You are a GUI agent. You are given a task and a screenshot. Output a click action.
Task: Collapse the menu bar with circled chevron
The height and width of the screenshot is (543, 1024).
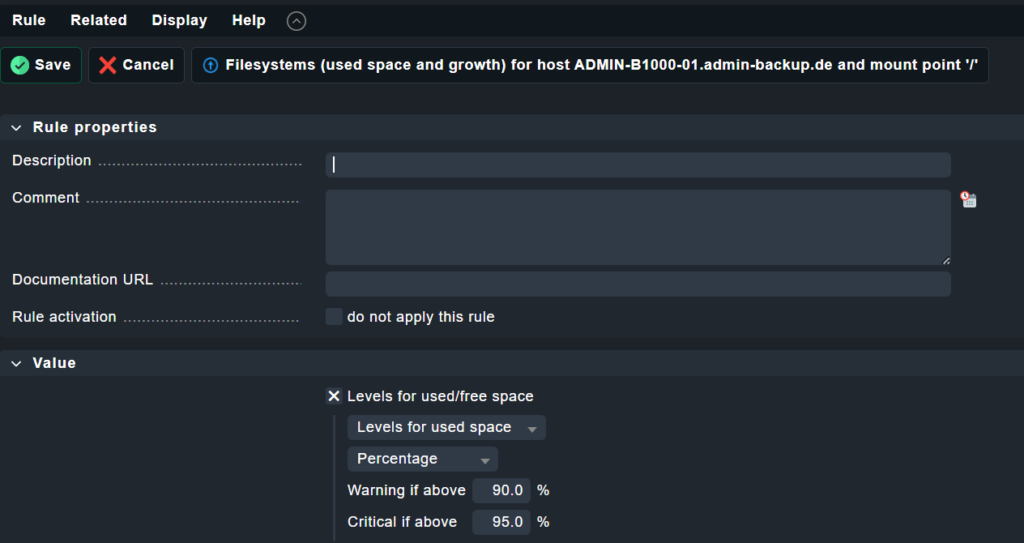point(296,21)
